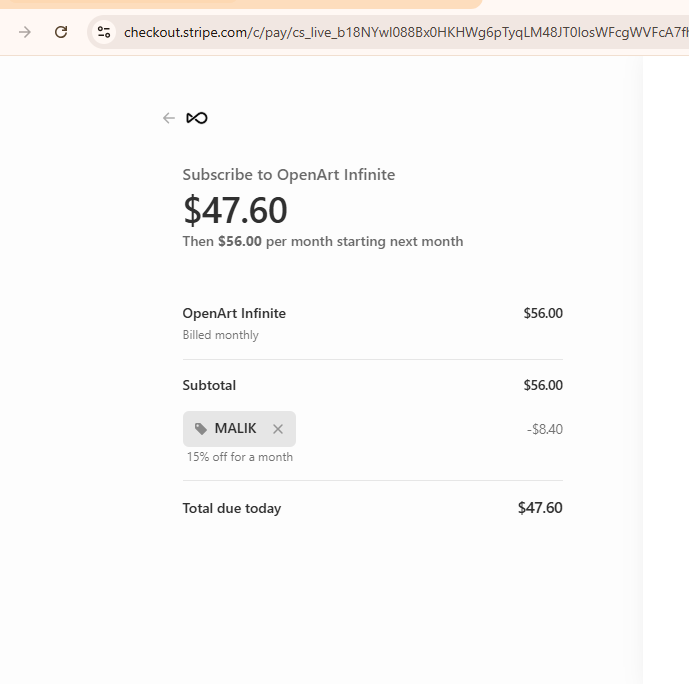Image resolution: width=689 pixels, height=684 pixels.
Task: Click the Subtotal label
Action: (209, 385)
